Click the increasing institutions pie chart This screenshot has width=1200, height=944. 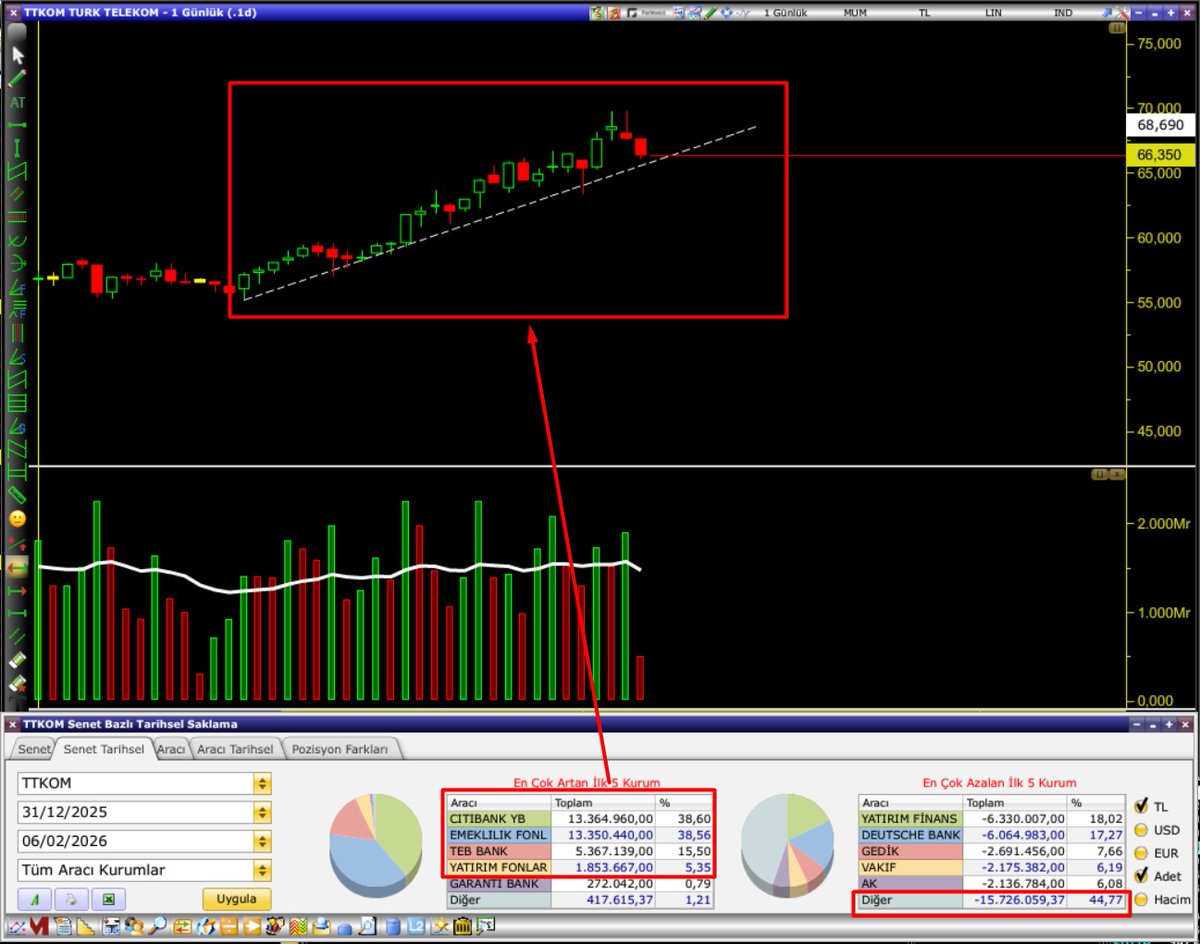tap(377, 846)
